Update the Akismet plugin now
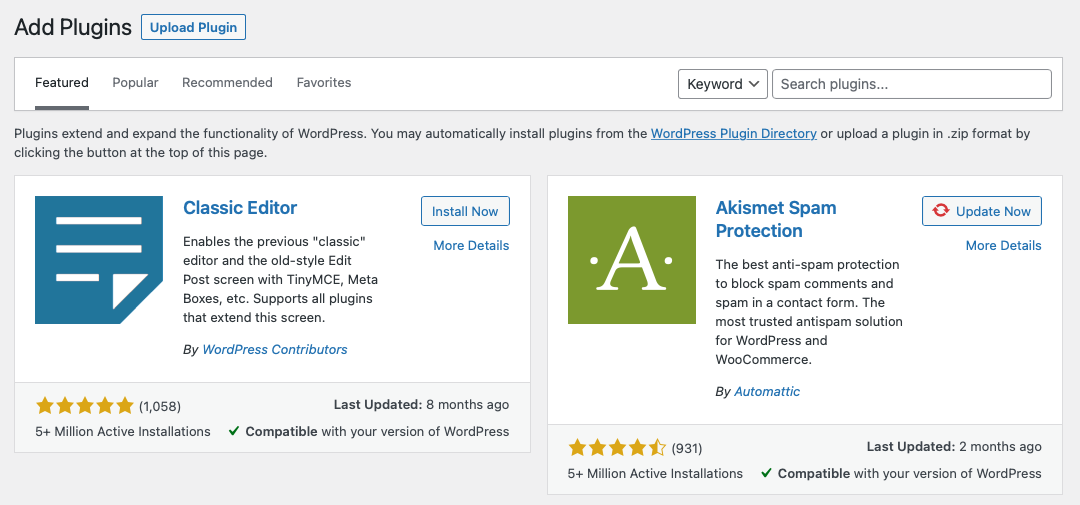Screen dimensions: 1080x505 tap(982, 211)
